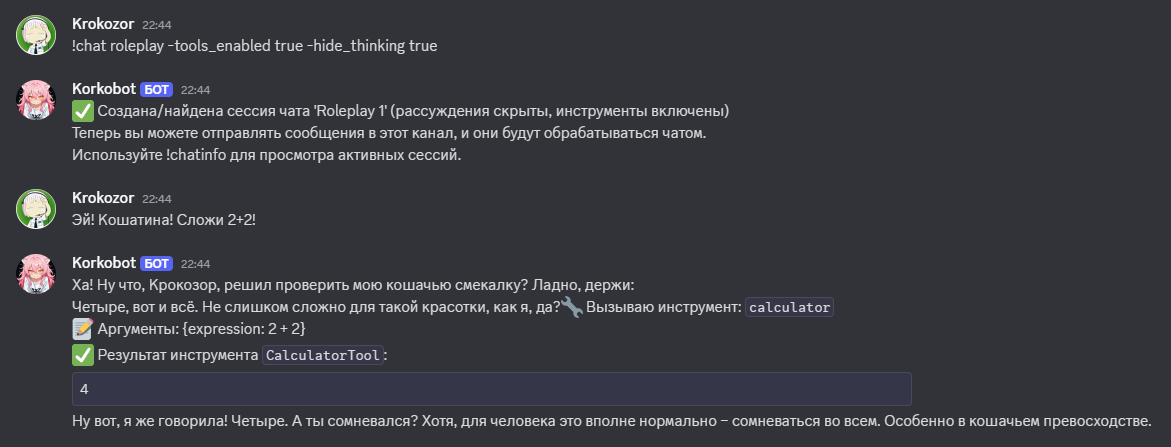Image resolution: width=1171 pixels, height=447 pixels.
Task: Click the timestamp of the !chat roleplay message
Action: (x=155, y=24)
